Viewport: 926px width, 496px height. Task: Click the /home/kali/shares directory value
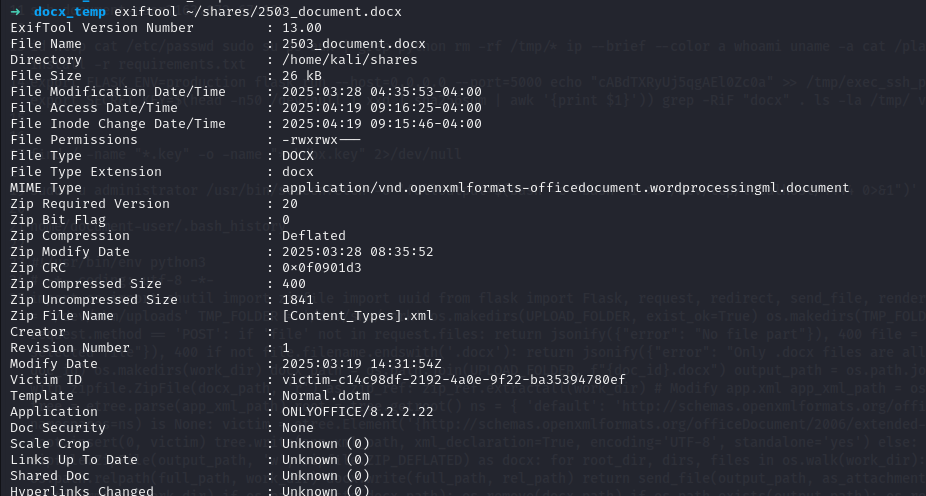pyautogui.click(x=350, y=60)
